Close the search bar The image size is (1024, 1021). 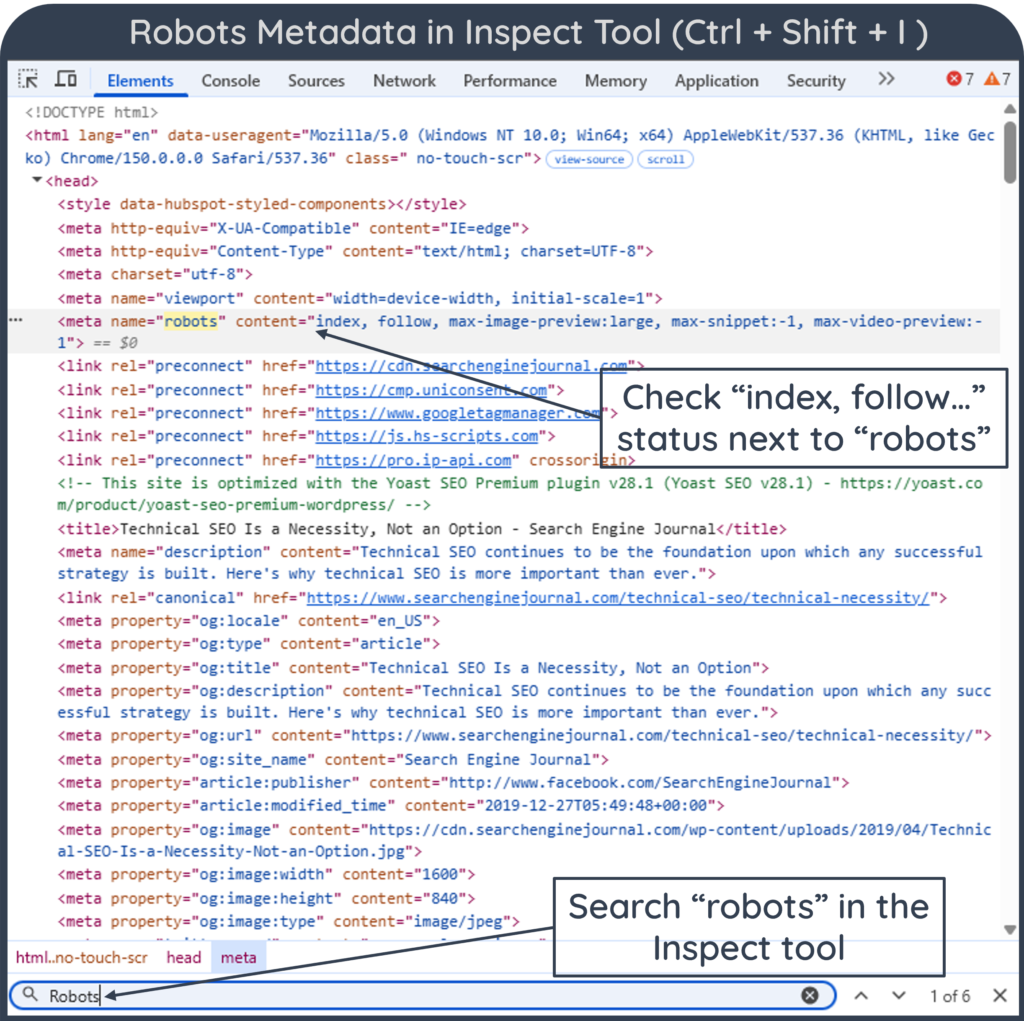point(1000,996)
